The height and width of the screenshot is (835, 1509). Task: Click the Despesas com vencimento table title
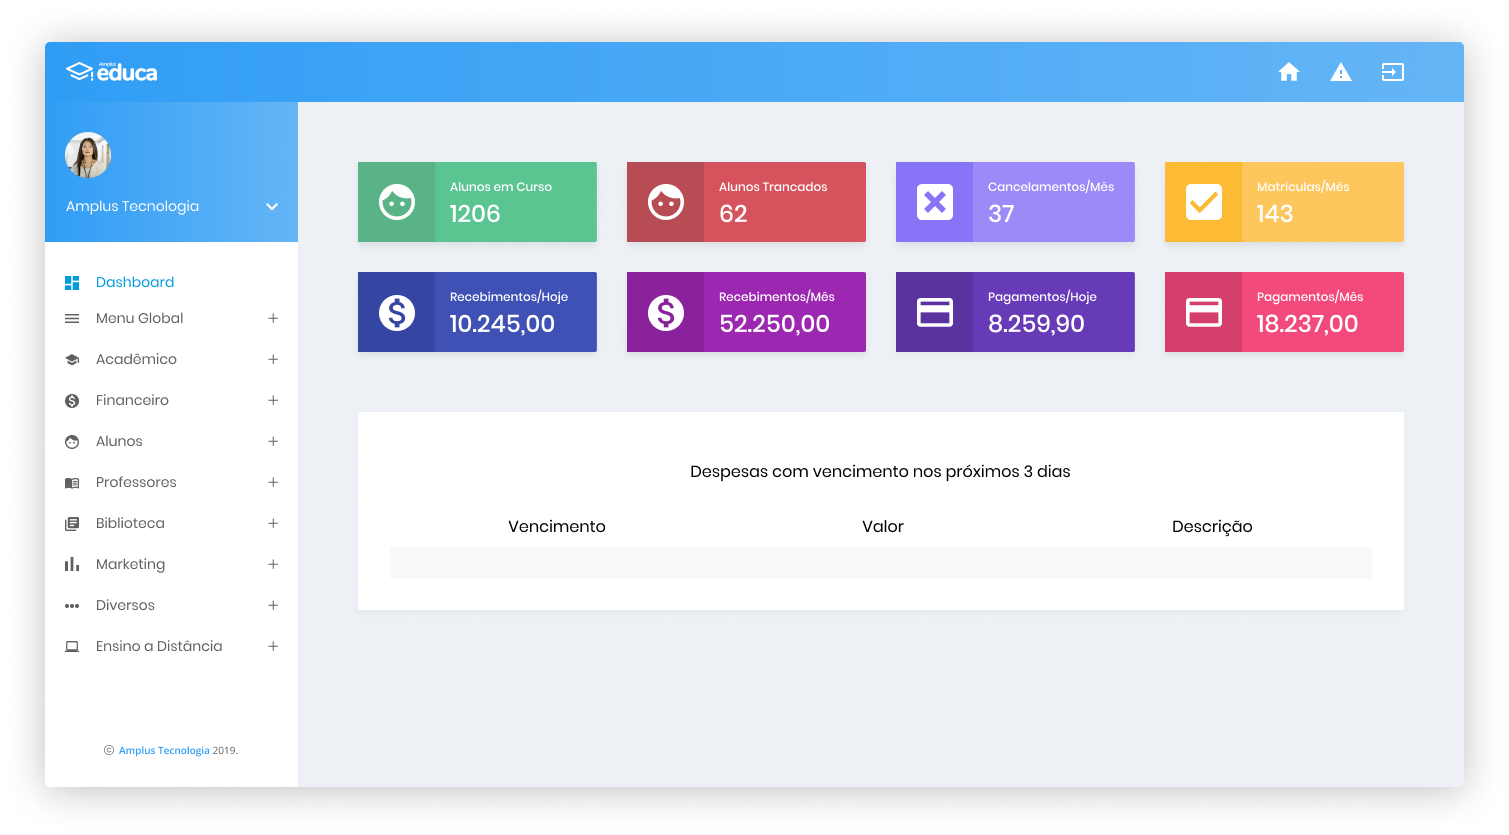coord(880,471)
